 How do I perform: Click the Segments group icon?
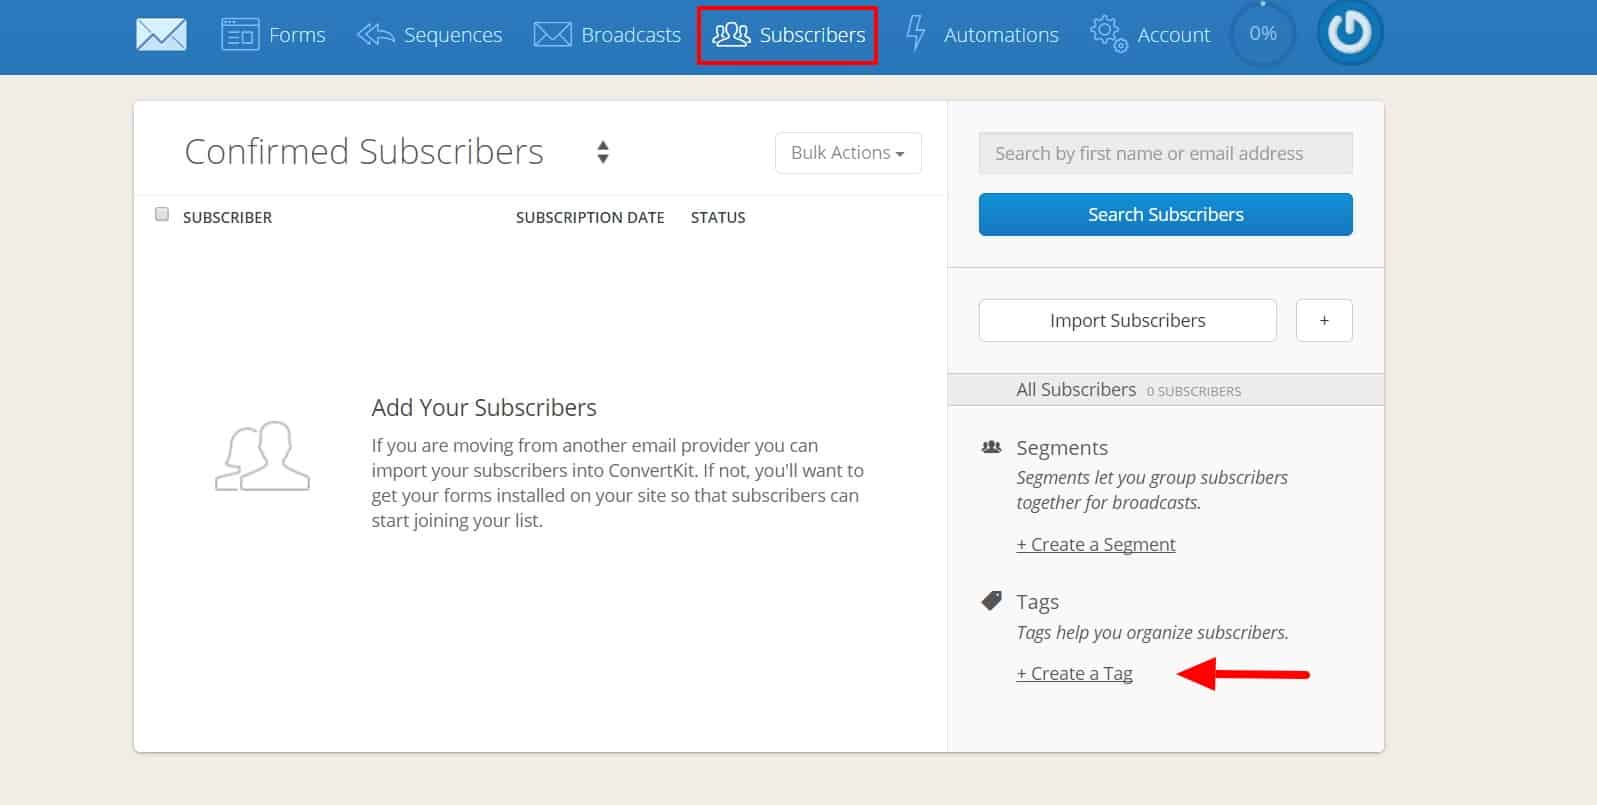tap(991, 447)
